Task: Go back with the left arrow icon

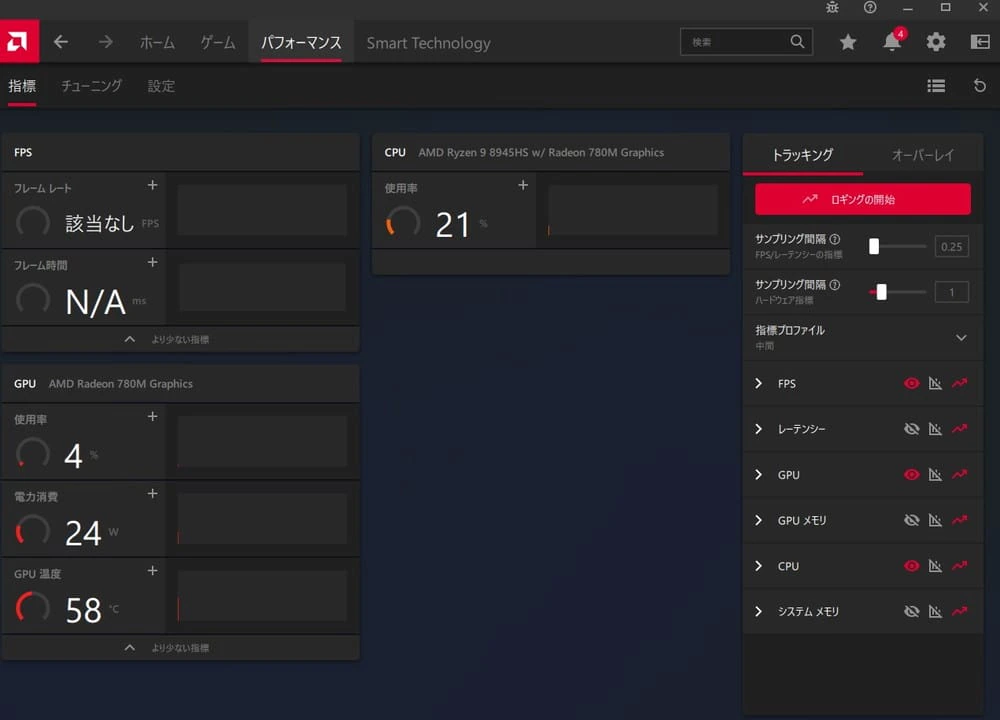Action: tap(61, 42)
